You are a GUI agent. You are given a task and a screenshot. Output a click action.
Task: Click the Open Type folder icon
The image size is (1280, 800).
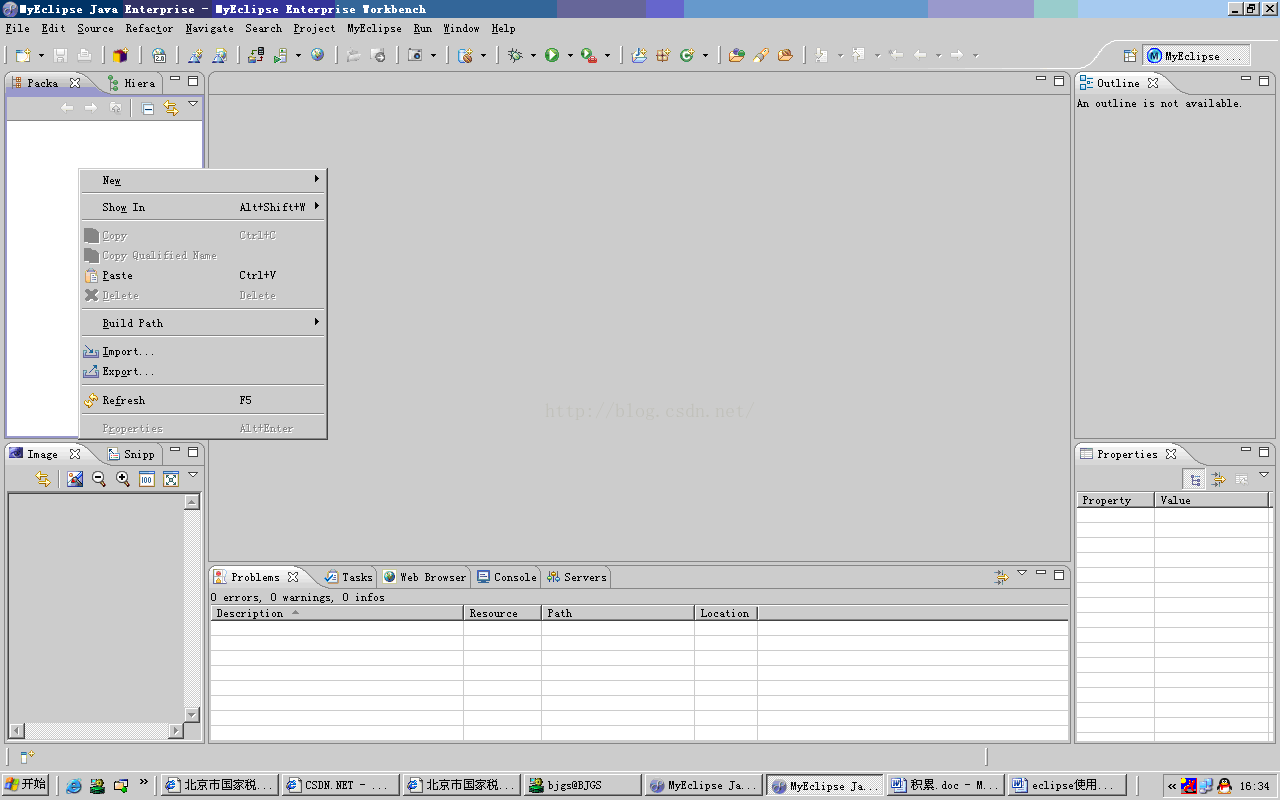pos(737,56)
